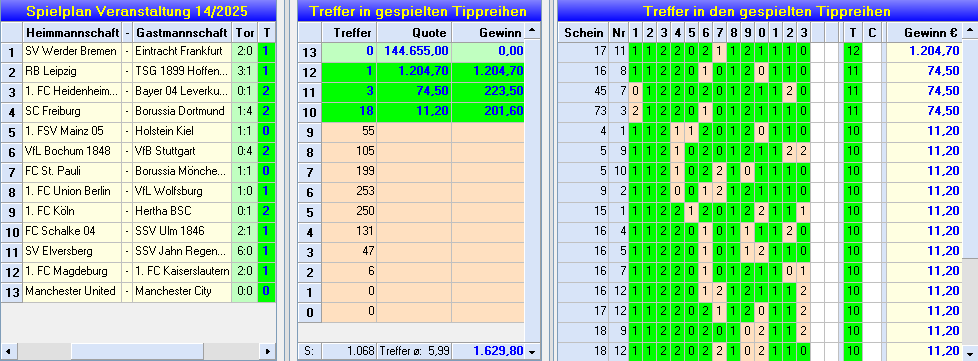The width and height of the screenshot is (978, 361).
Task: Click the VfB Stuttgart cell
Action: 182,151
